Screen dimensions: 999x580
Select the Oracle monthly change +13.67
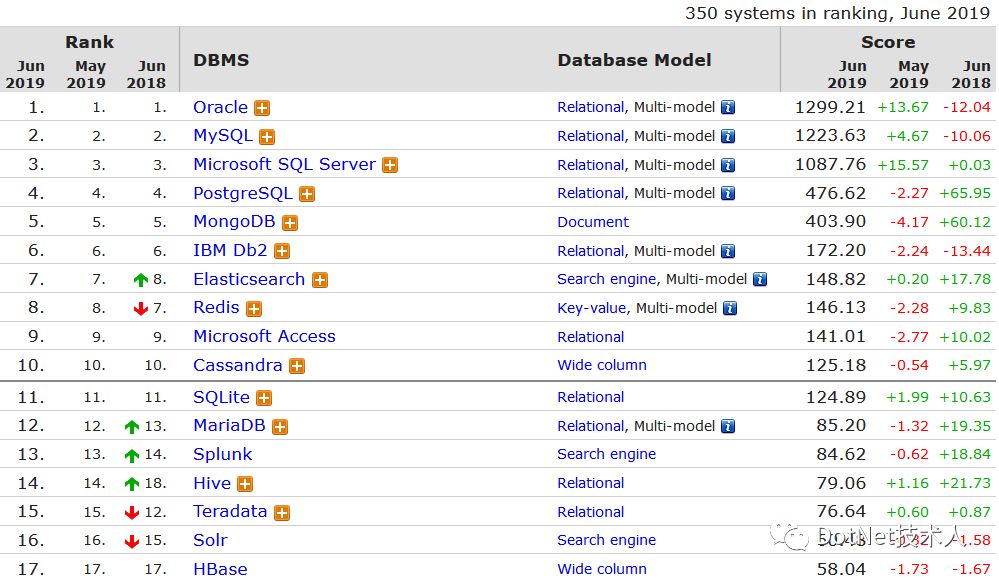(x=903, y=107)
